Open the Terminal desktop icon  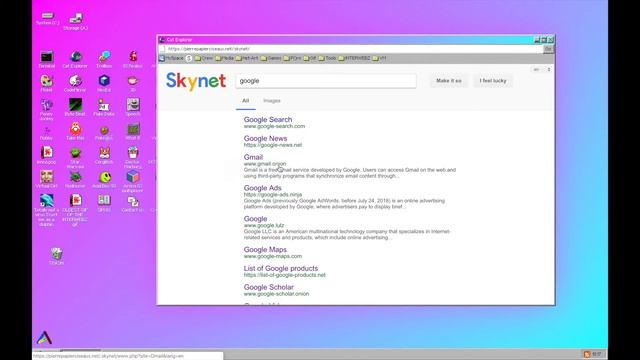point(47,59)
